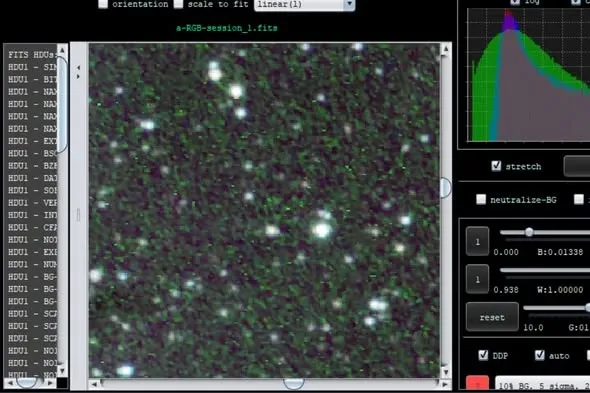Click the image viewer scroll-up arrow

[446, 49]
